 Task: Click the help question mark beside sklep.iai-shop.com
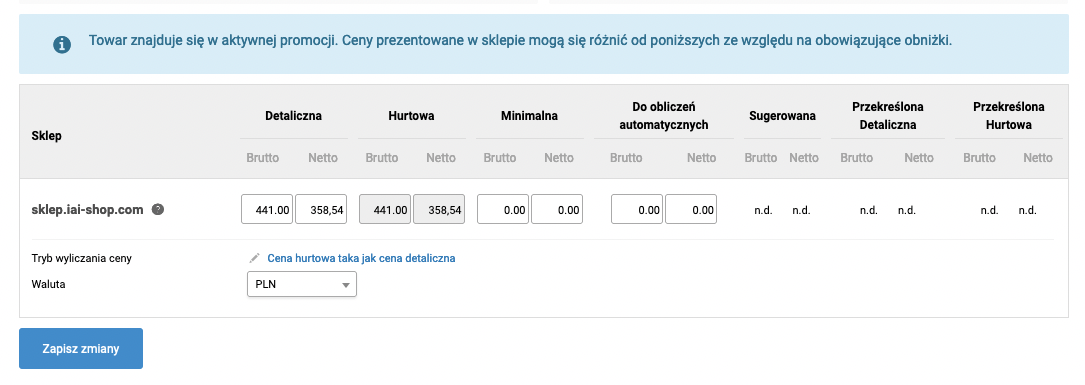tap(158, 209)
